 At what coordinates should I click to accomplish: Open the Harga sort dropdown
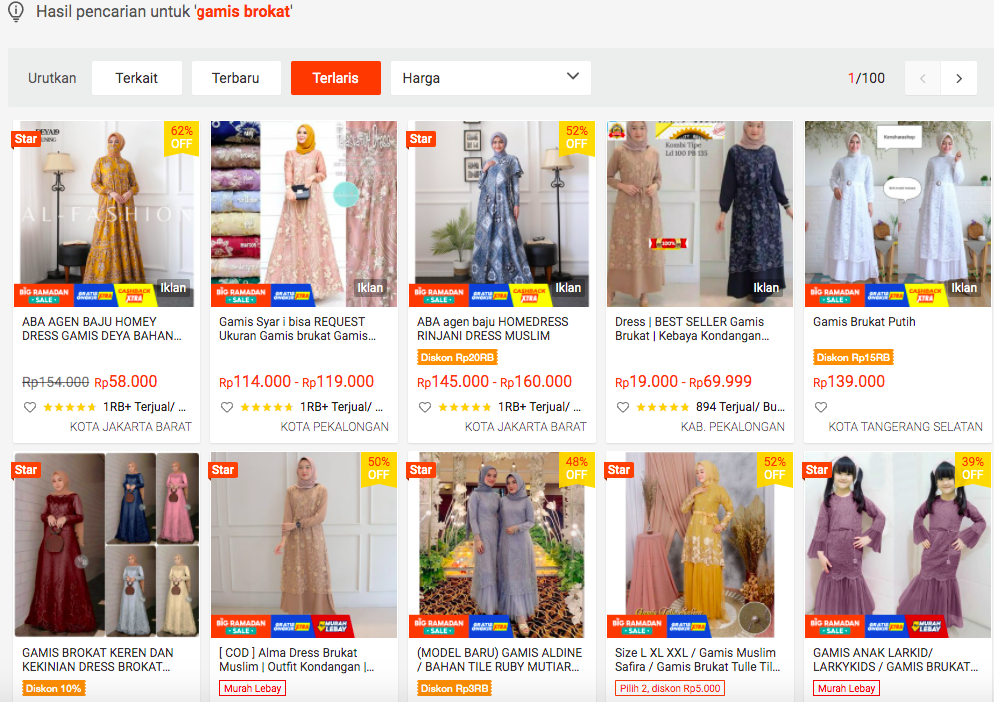point(490,77)
